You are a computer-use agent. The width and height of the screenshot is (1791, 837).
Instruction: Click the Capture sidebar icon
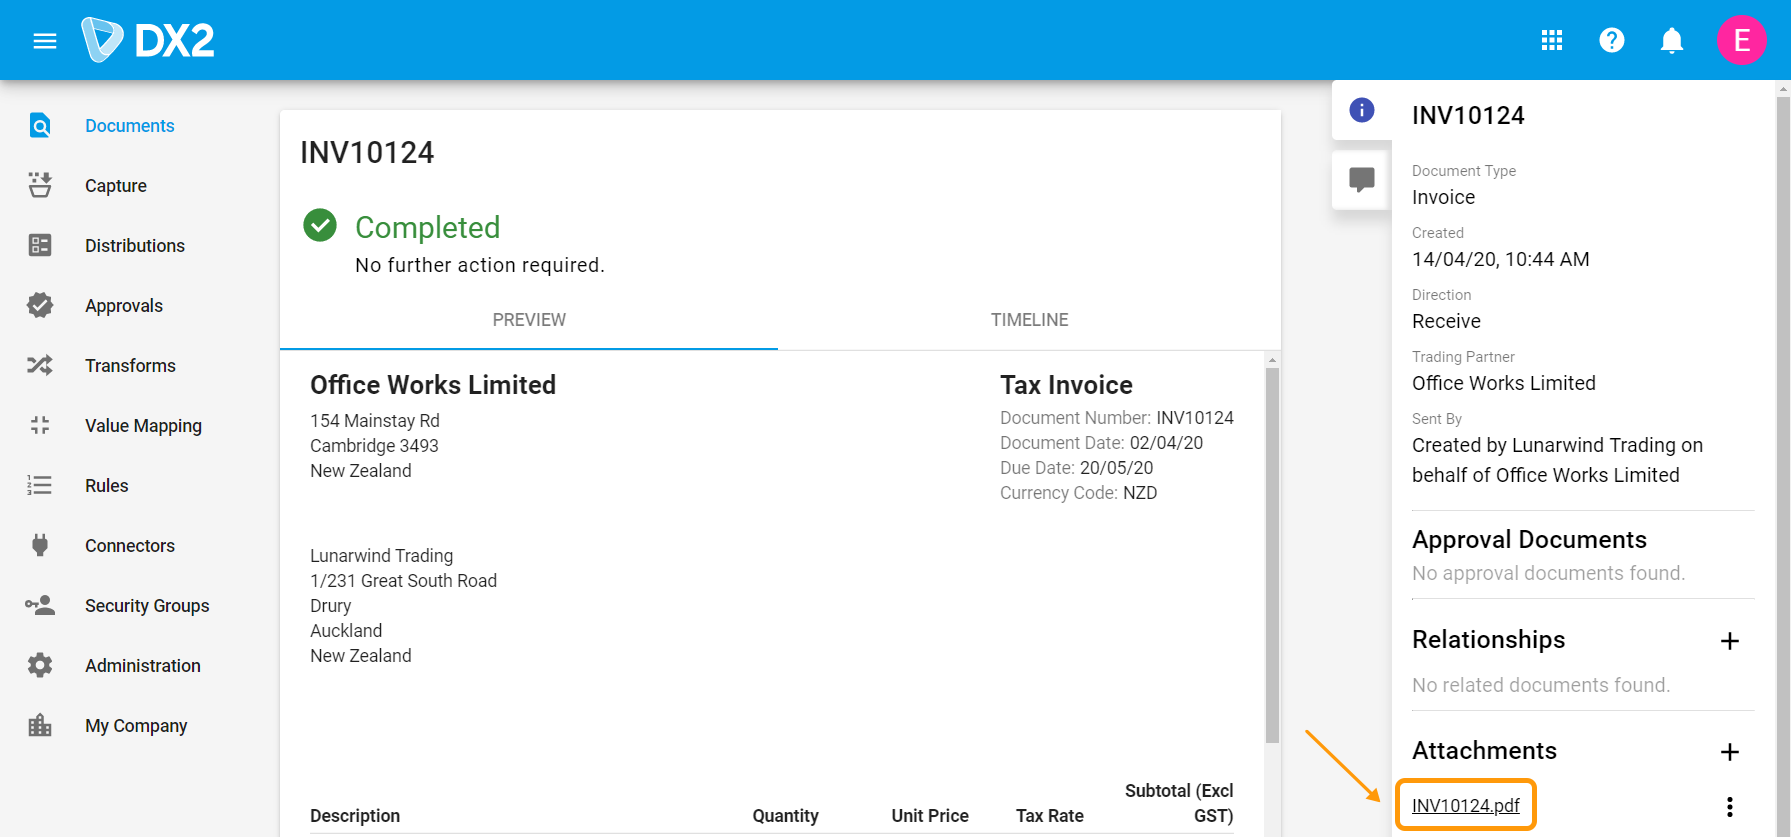click(x=40, y=185)
